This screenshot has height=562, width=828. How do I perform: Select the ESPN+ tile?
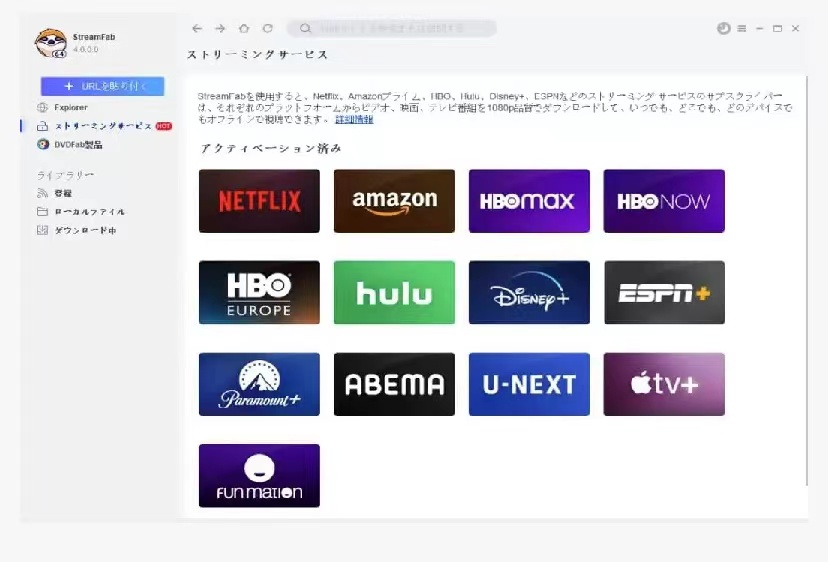coord(664,292)
